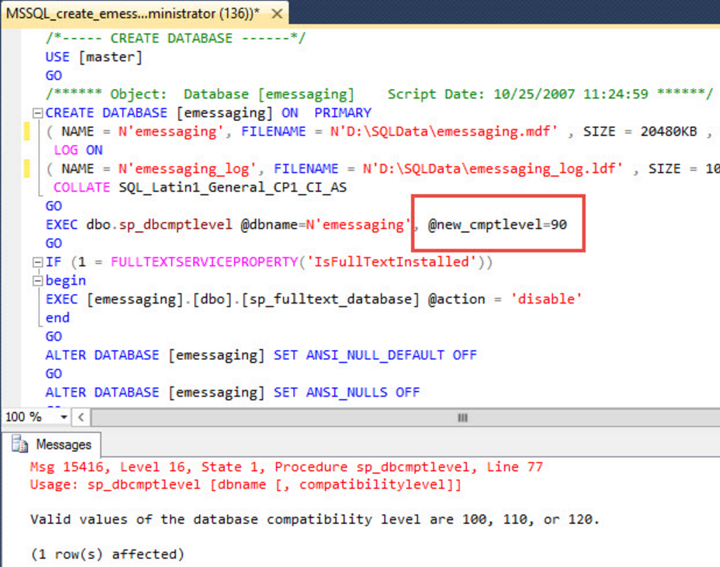Click on 'USE [master]' line

(94, 57)
